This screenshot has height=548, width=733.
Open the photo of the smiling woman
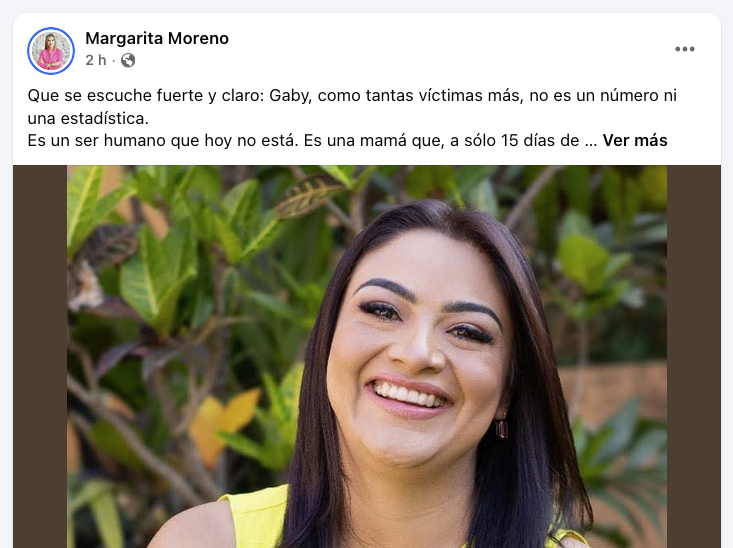tap(367, 356)
